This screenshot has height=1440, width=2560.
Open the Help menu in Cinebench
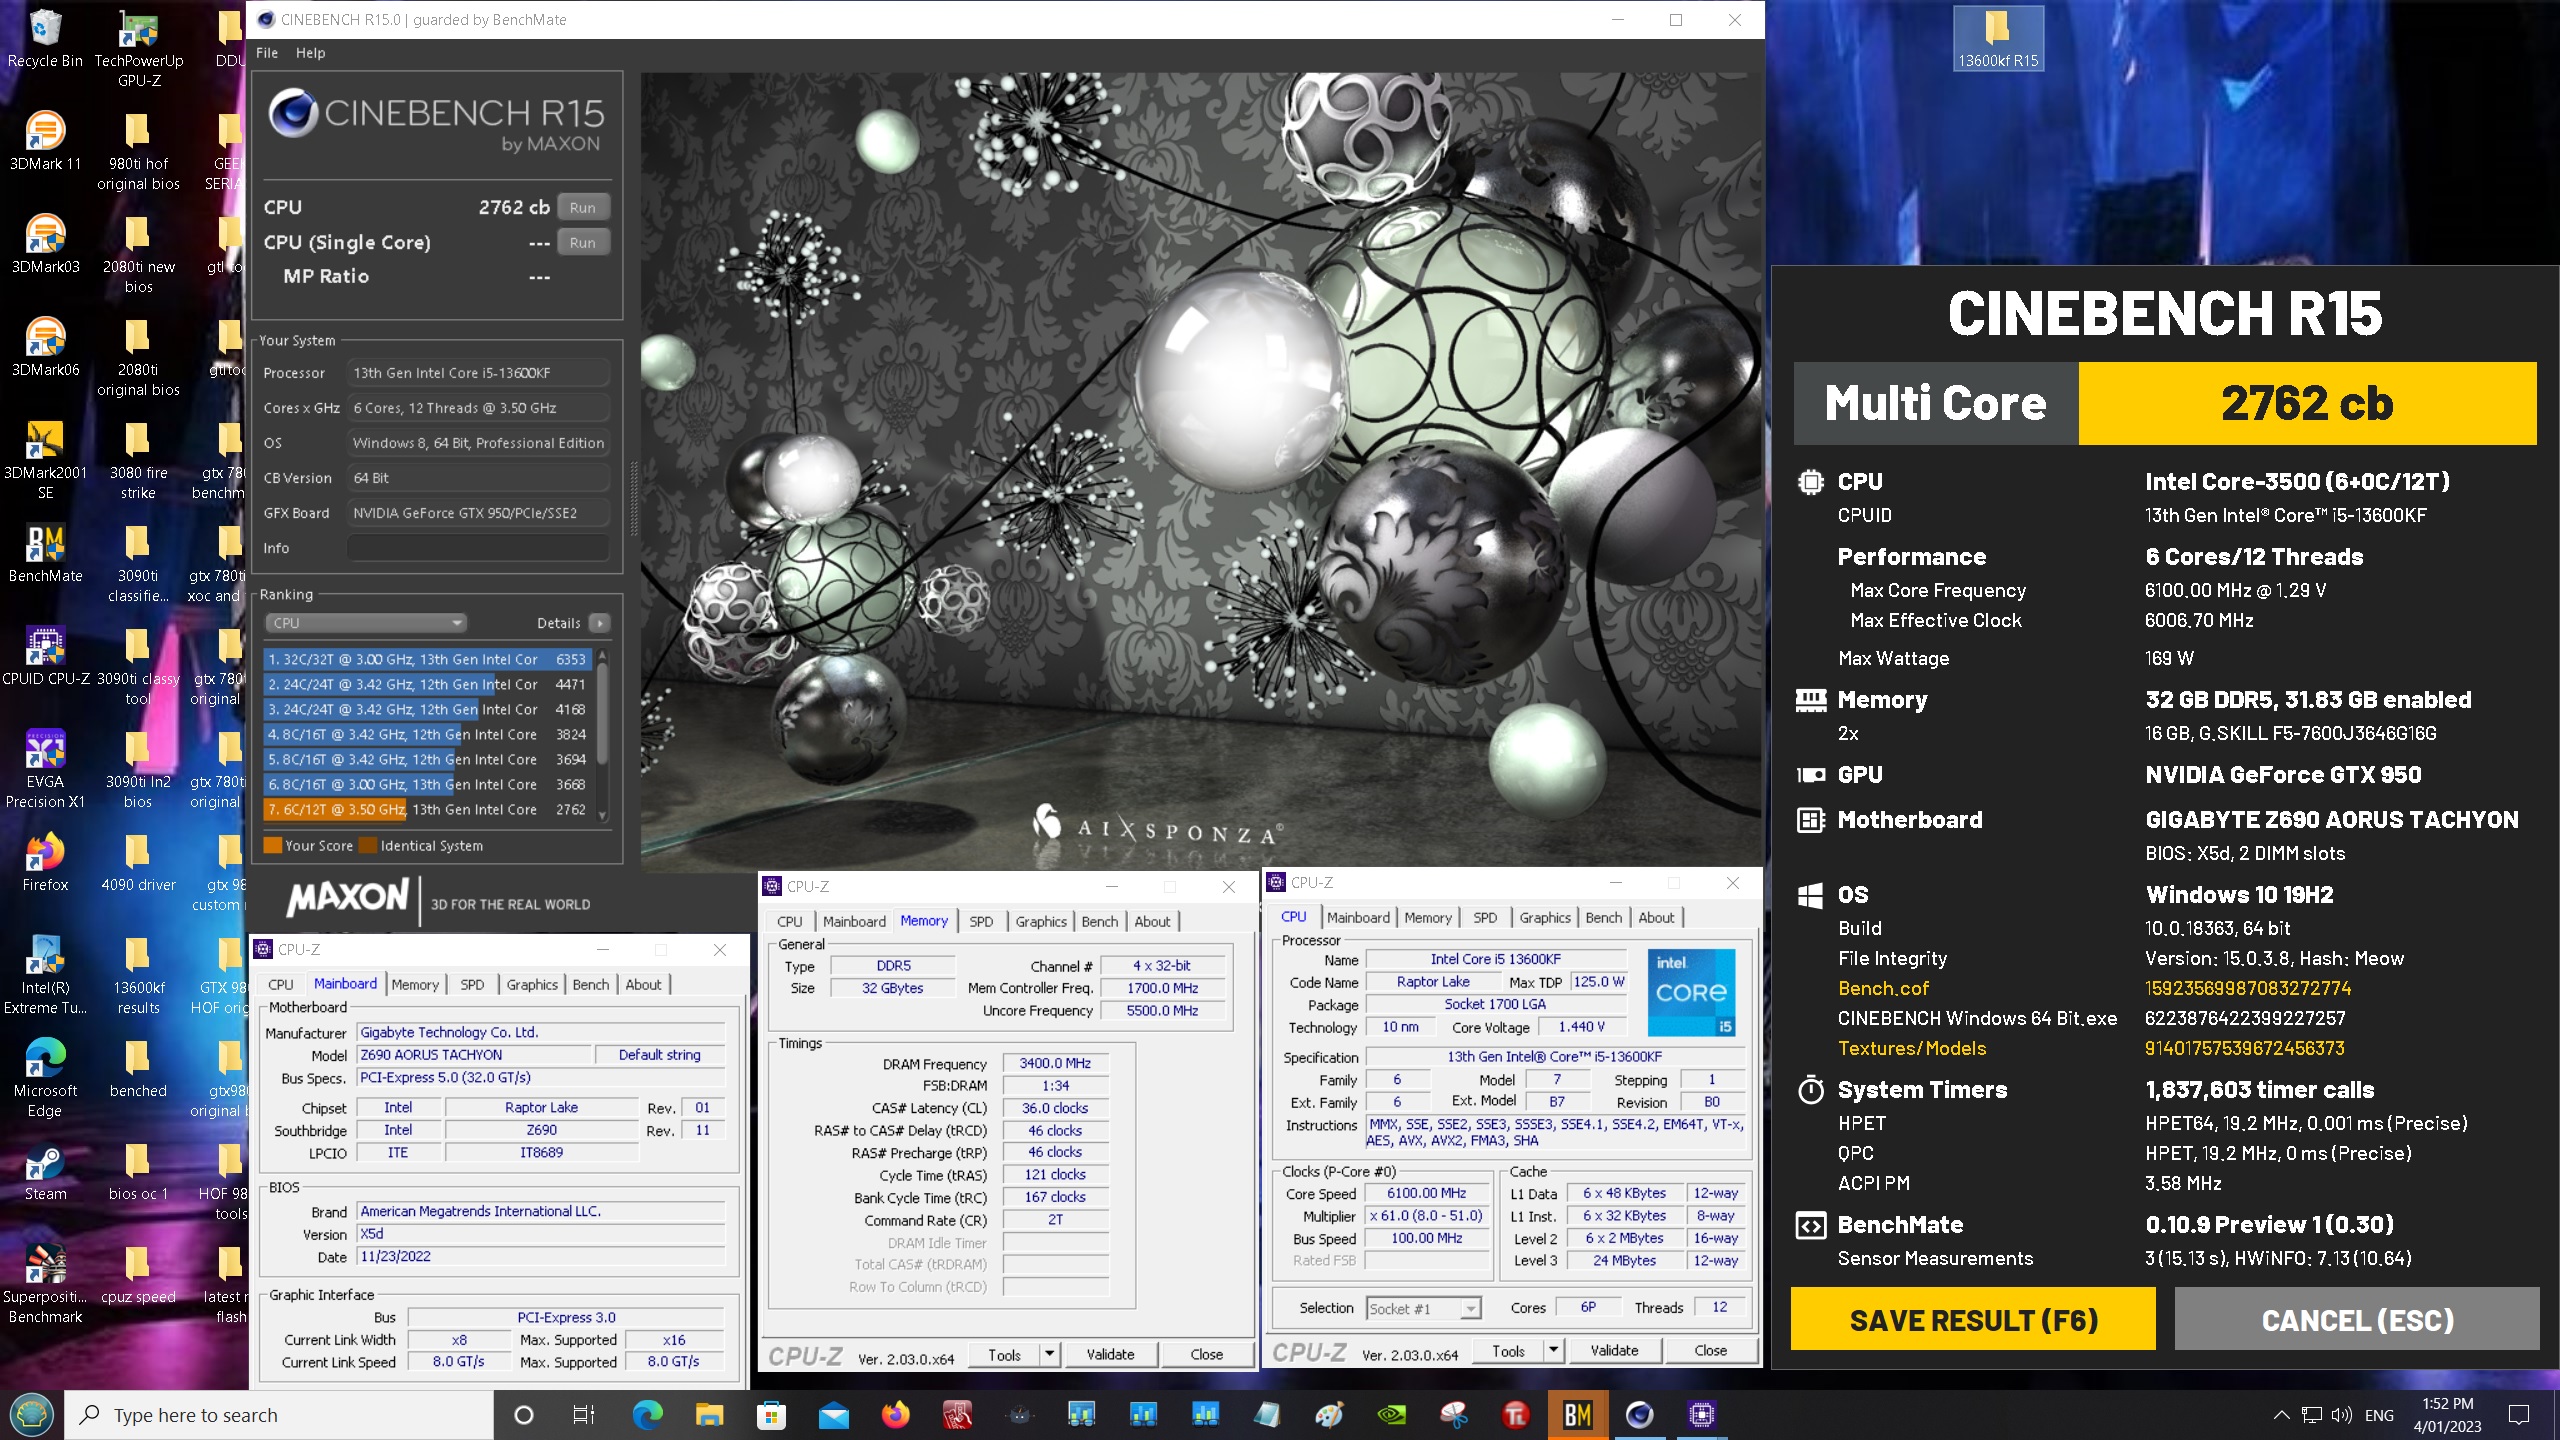(310, 53)
